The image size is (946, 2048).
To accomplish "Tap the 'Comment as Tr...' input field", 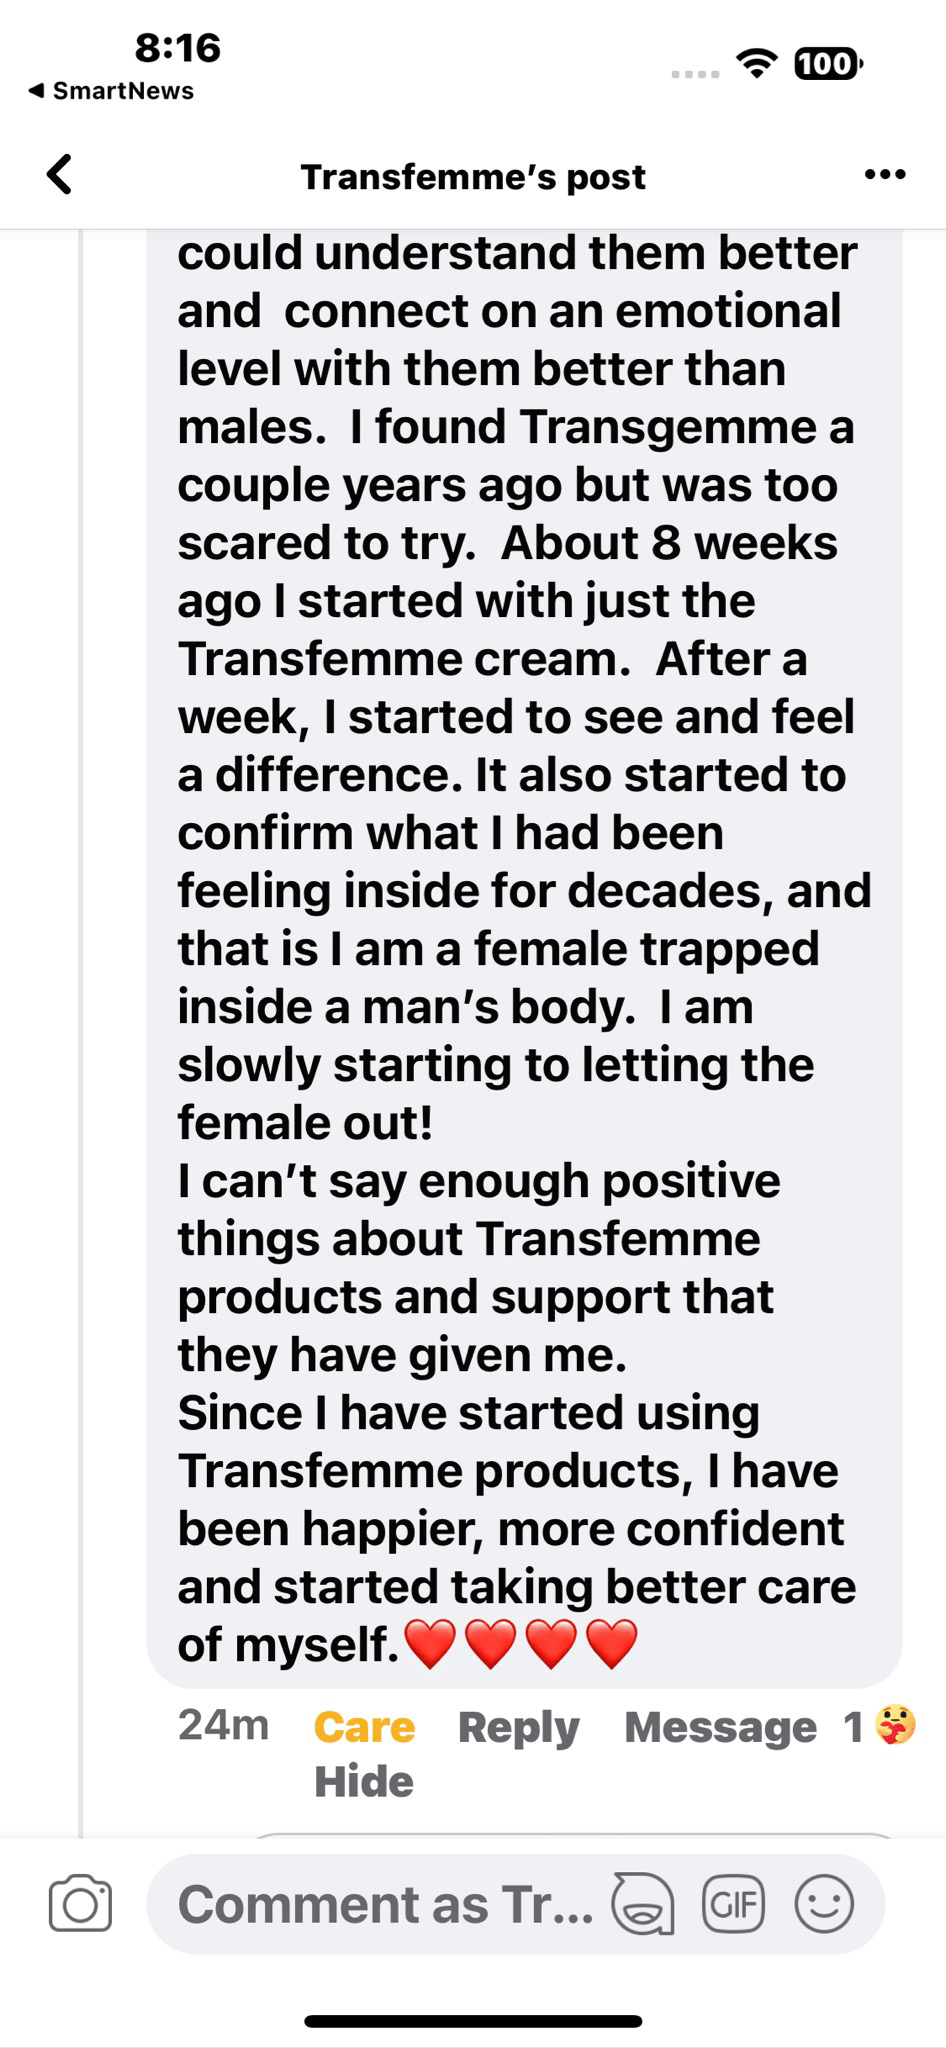I will pos(385,1904).
